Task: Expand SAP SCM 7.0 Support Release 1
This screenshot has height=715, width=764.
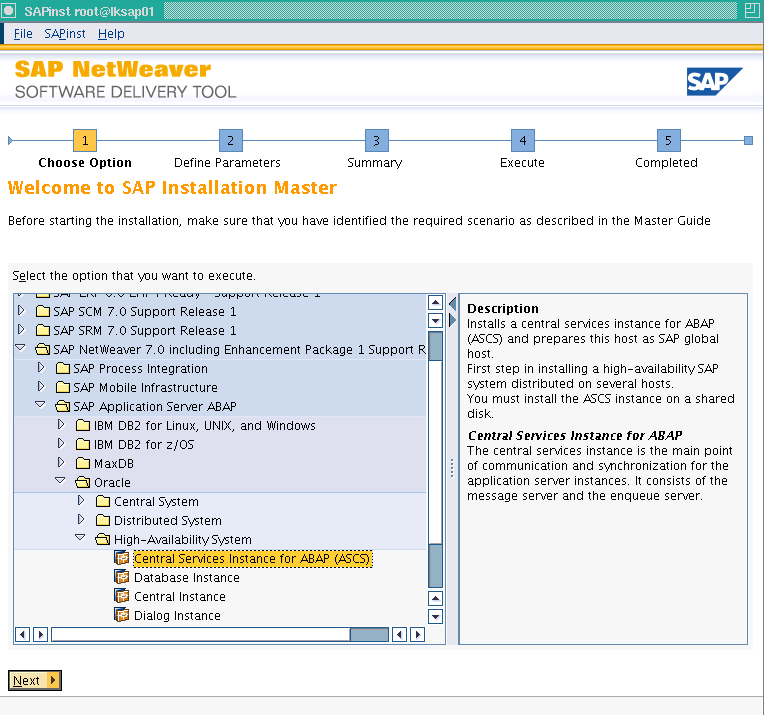Action: 21,310
